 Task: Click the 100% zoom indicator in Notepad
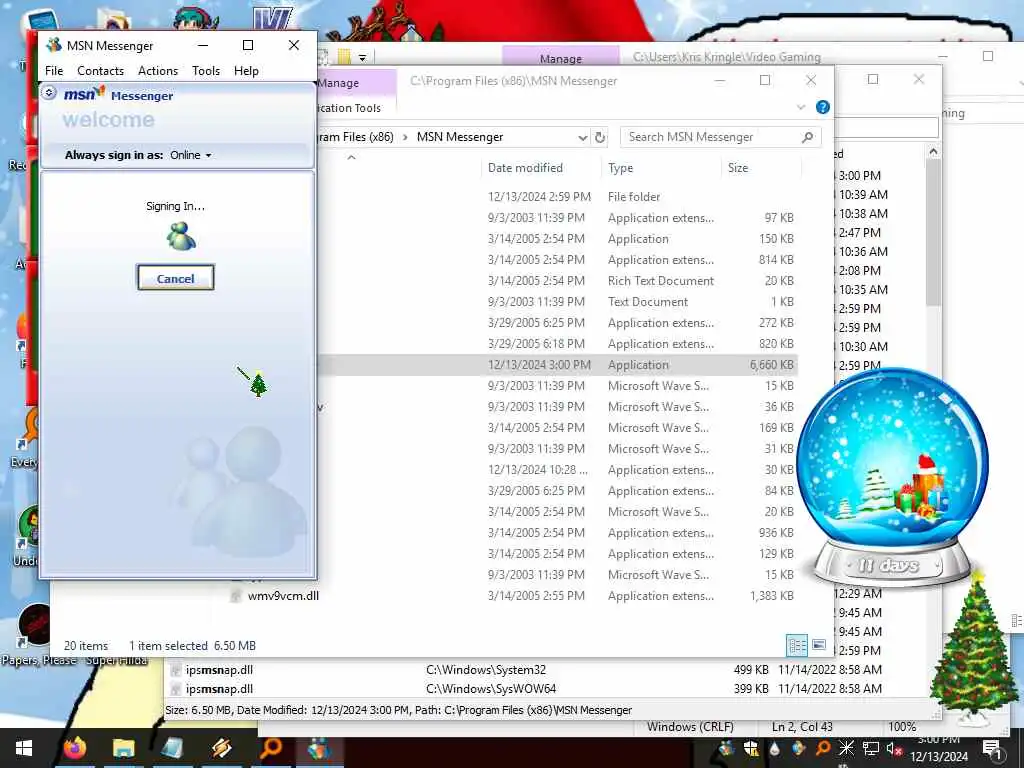902,726
